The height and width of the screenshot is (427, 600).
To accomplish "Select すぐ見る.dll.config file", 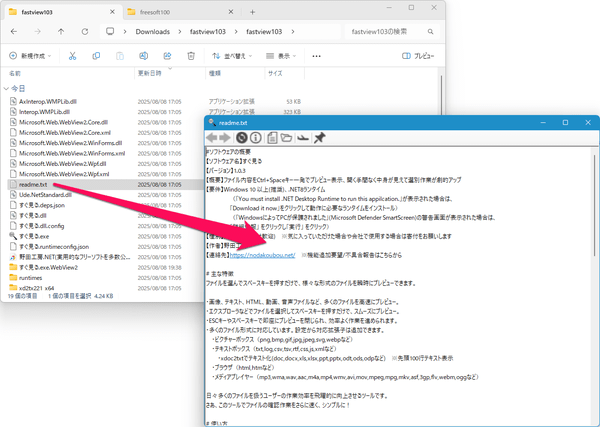I will point(42,226).
